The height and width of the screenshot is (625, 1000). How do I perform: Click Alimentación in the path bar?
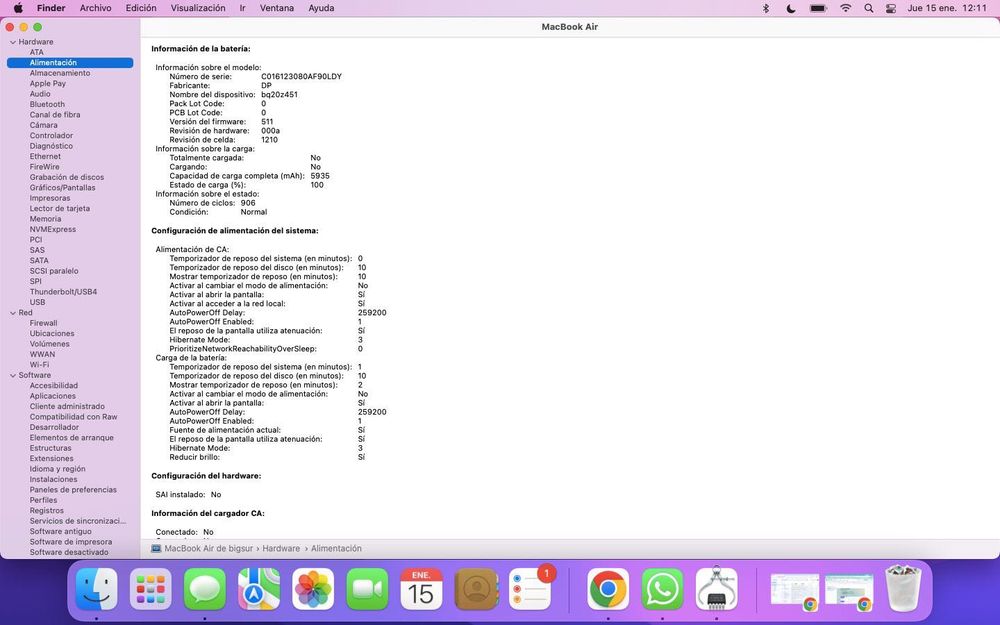pyautogui.click(x=336, y=548)
